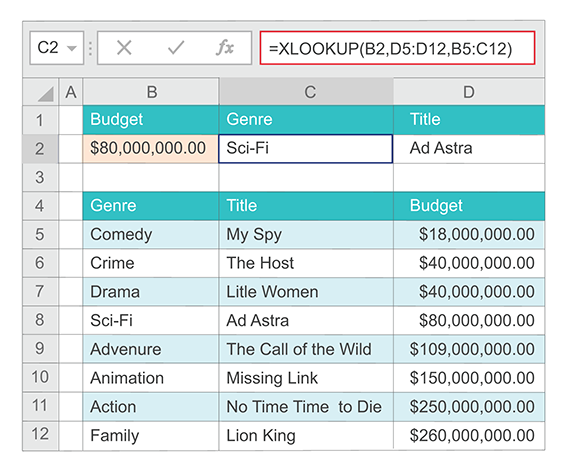Select The Call of the Wild cell
Image resolution: width=567 pixels, height=471 pixels.
pyautogui.click(x=306, y=349)
